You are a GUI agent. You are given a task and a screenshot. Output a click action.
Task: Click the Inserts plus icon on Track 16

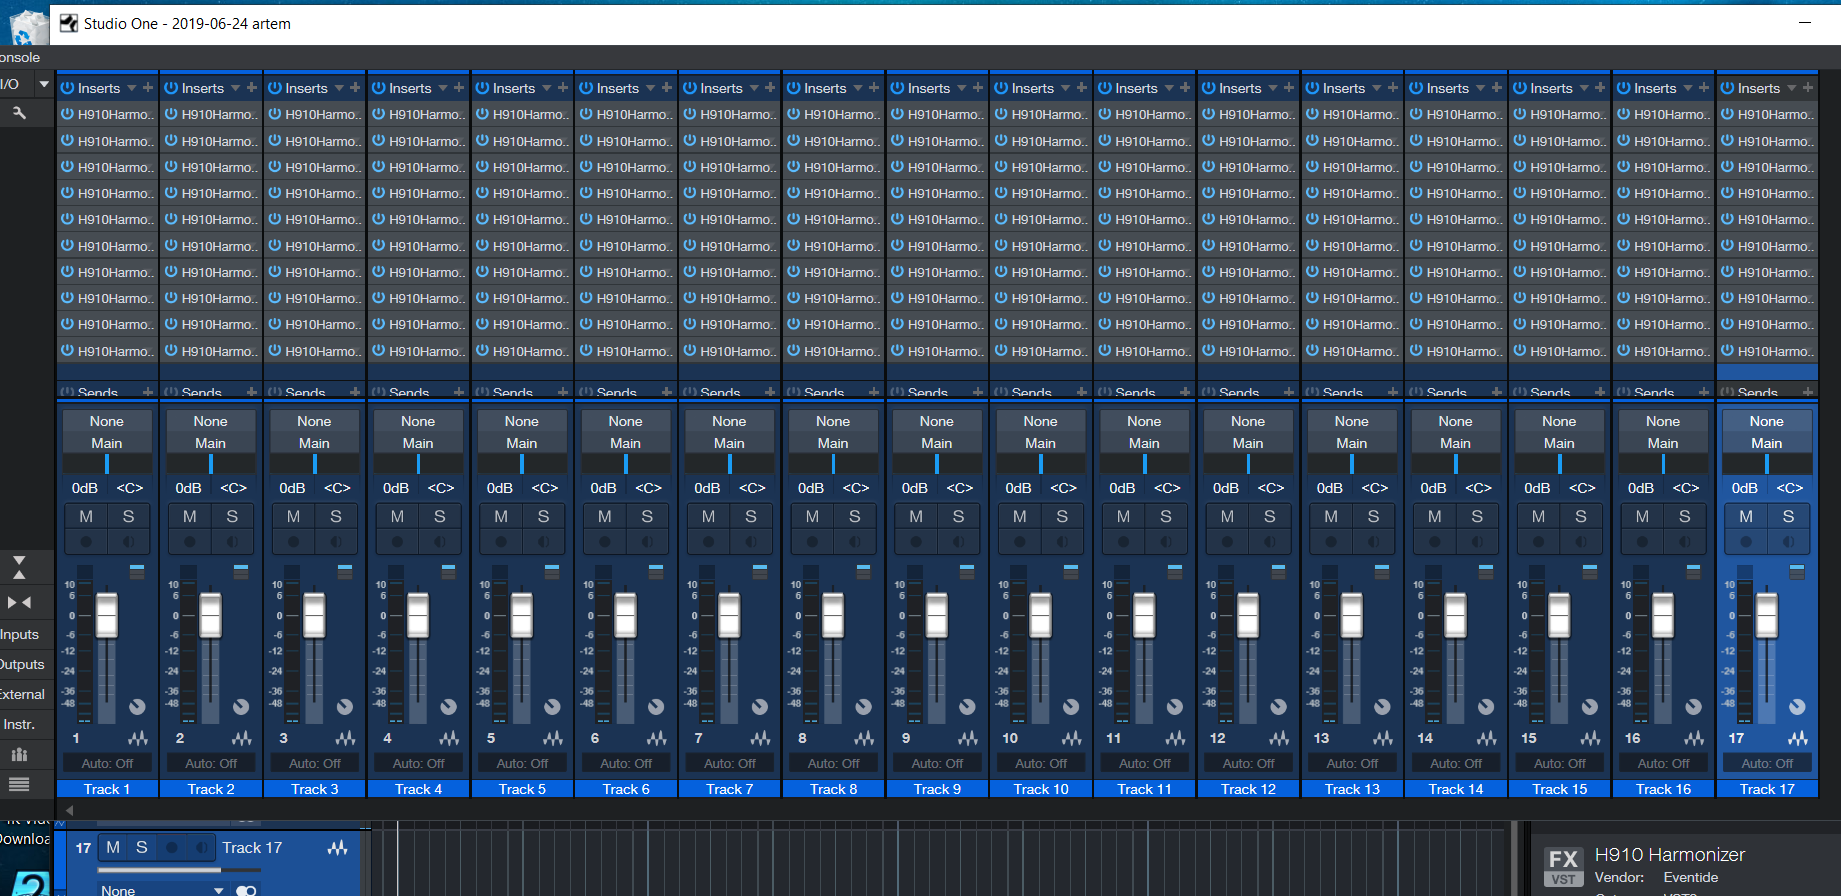(1704, 88)
